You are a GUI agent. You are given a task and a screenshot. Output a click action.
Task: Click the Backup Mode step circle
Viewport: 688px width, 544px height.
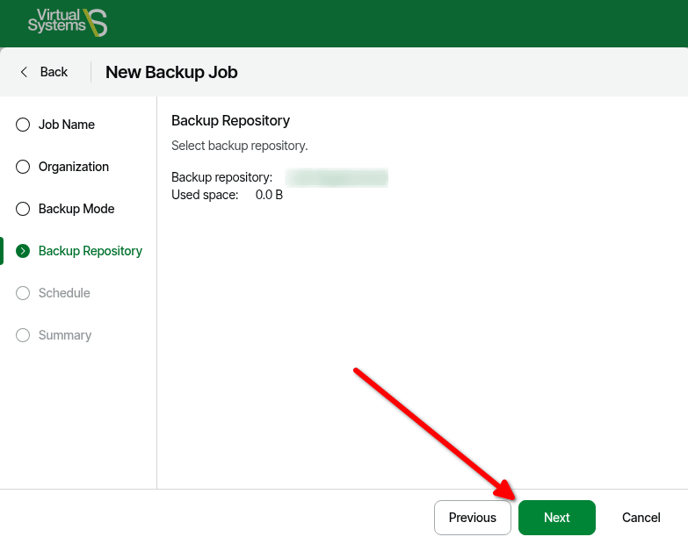23,209
